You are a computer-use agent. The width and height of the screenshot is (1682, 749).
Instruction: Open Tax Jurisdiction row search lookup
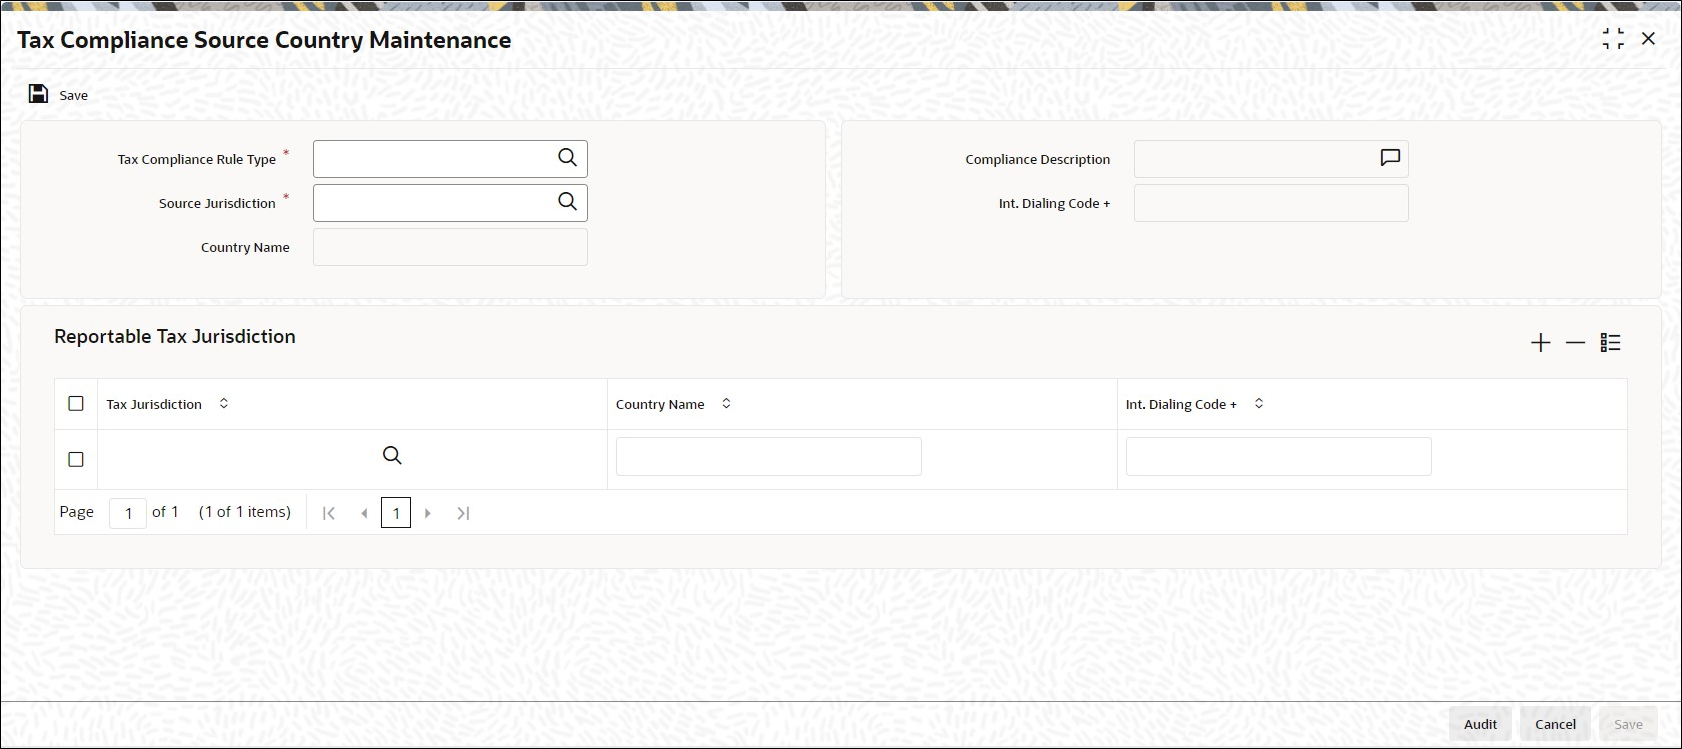tap(392, 456)
